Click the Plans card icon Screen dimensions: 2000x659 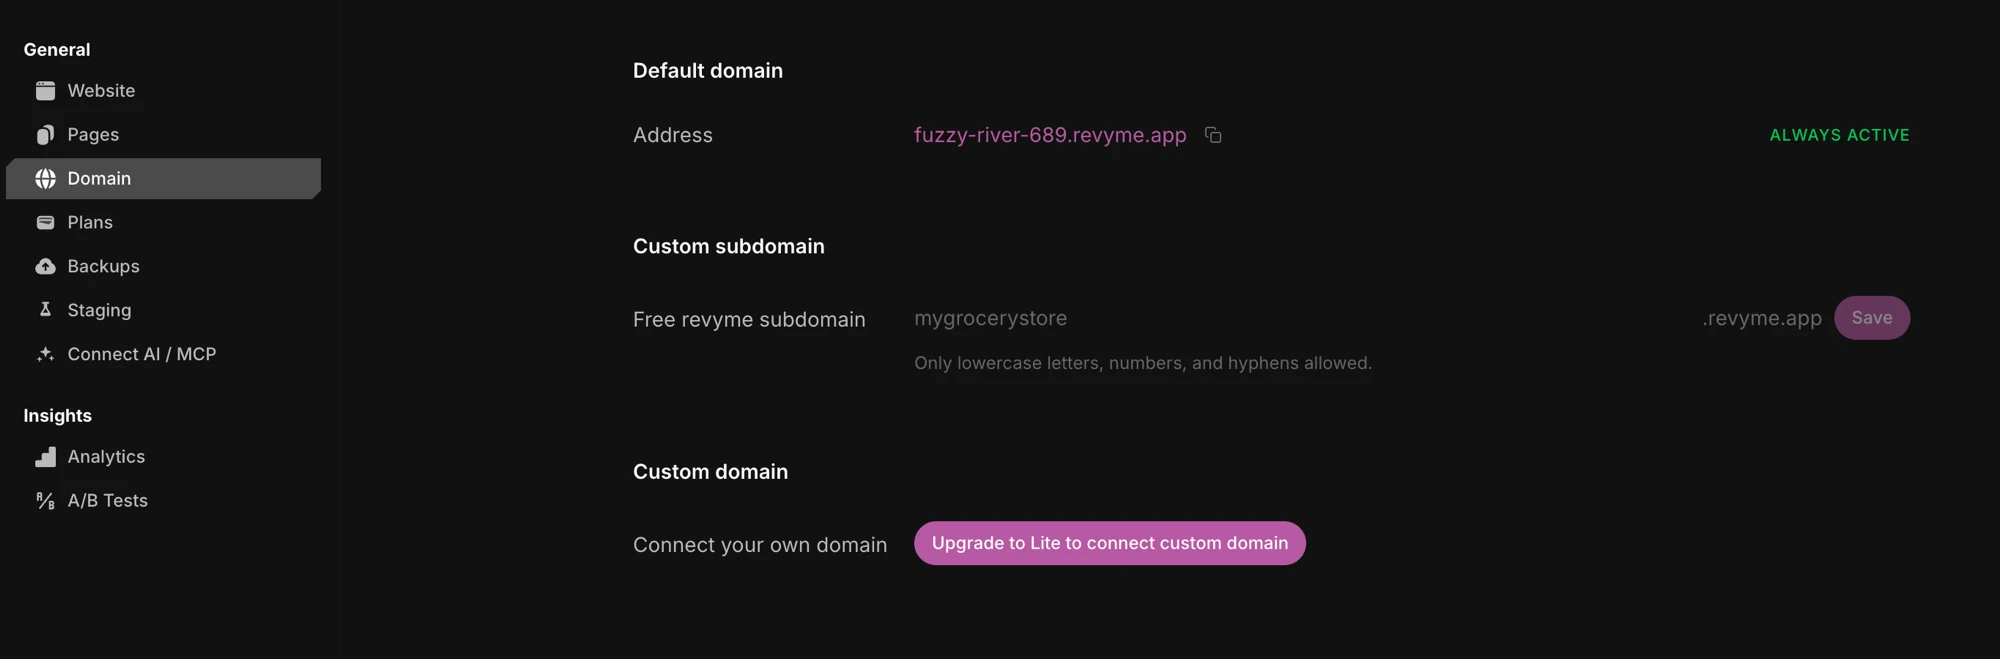(45, 223)
